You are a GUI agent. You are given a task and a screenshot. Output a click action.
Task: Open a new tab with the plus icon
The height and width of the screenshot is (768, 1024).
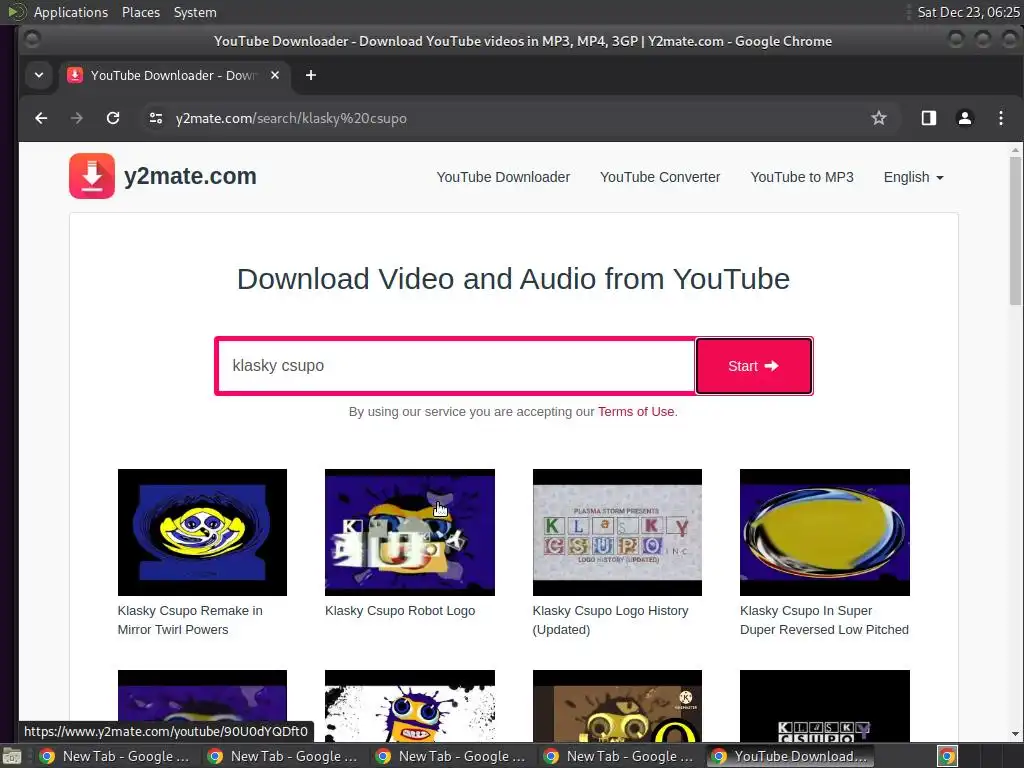coord(311,75)
